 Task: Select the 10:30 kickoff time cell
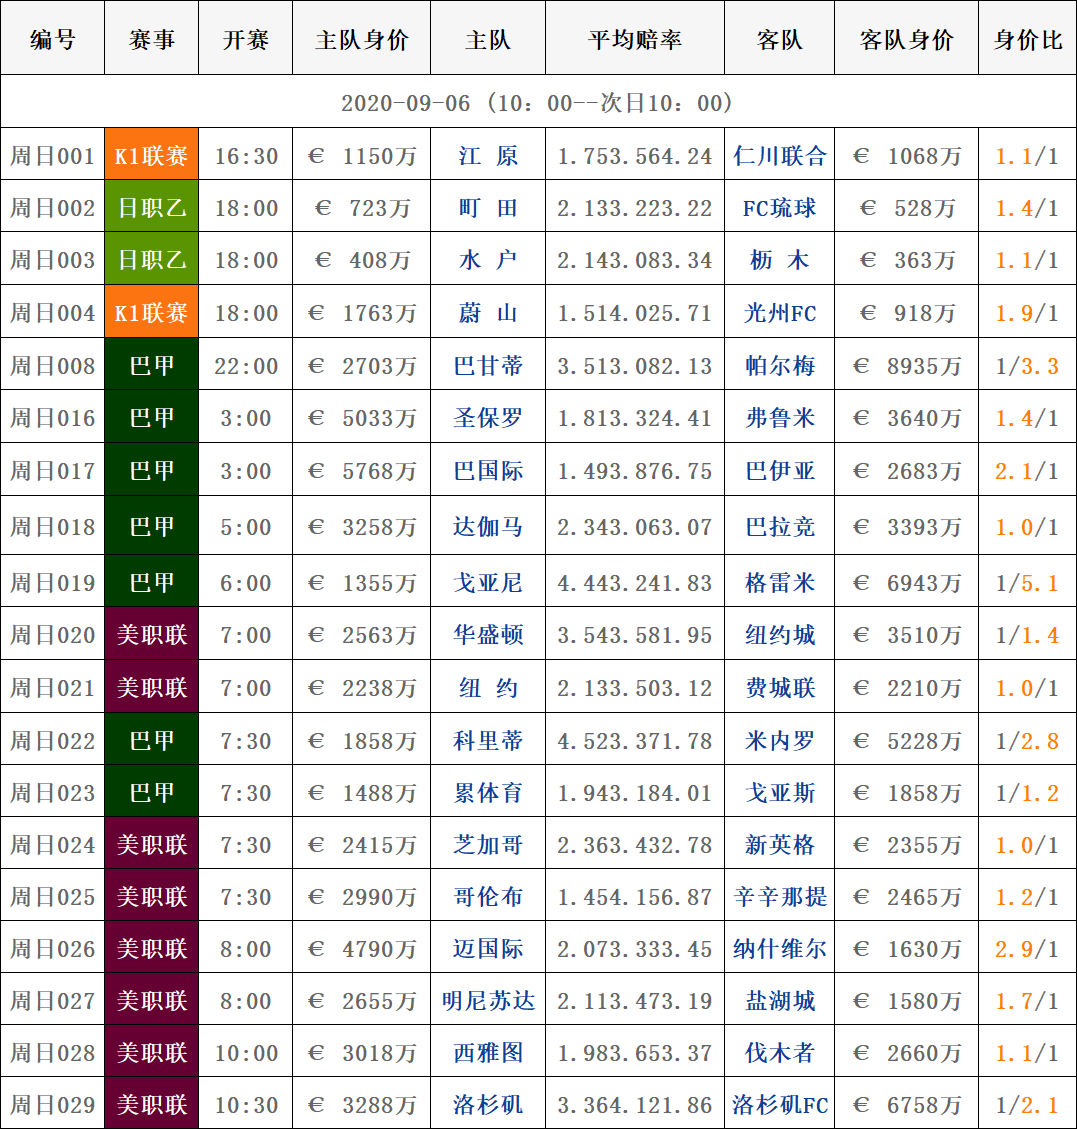(246, 1105)
